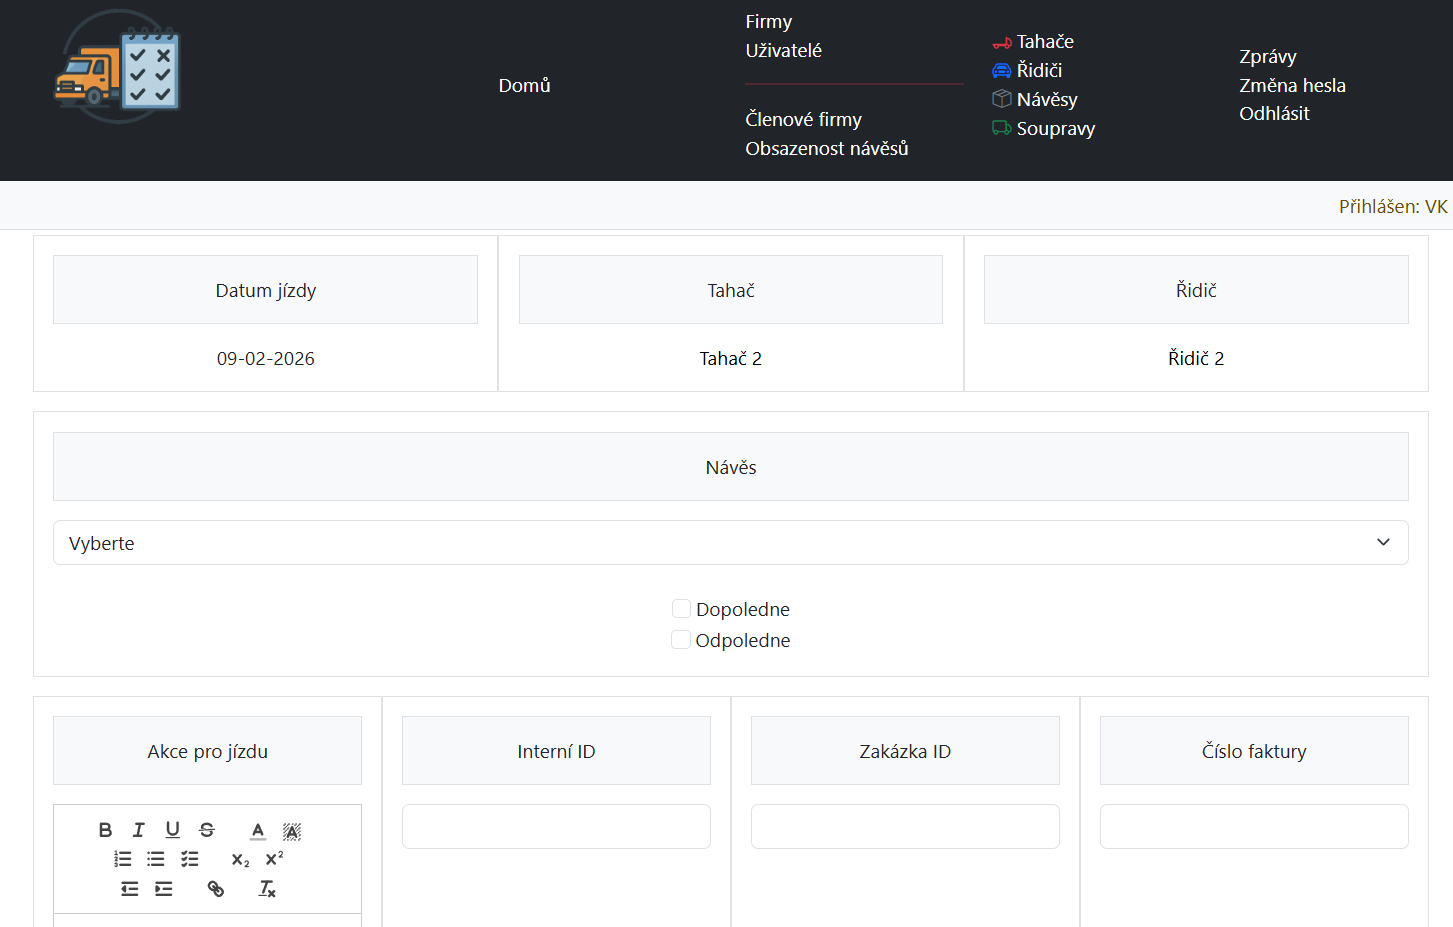
Task: Click the truck checklist logo
Action: coord(117,67)
